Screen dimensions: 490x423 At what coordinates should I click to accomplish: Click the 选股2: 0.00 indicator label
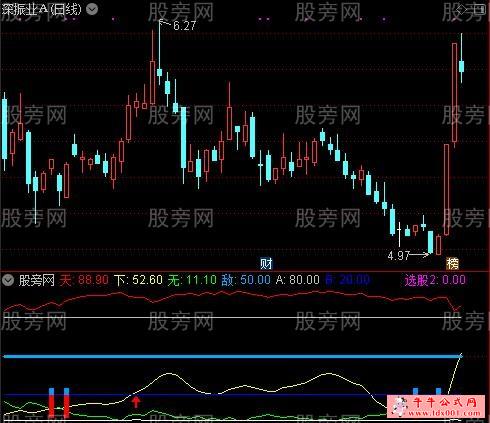click(x=435, y=280)
